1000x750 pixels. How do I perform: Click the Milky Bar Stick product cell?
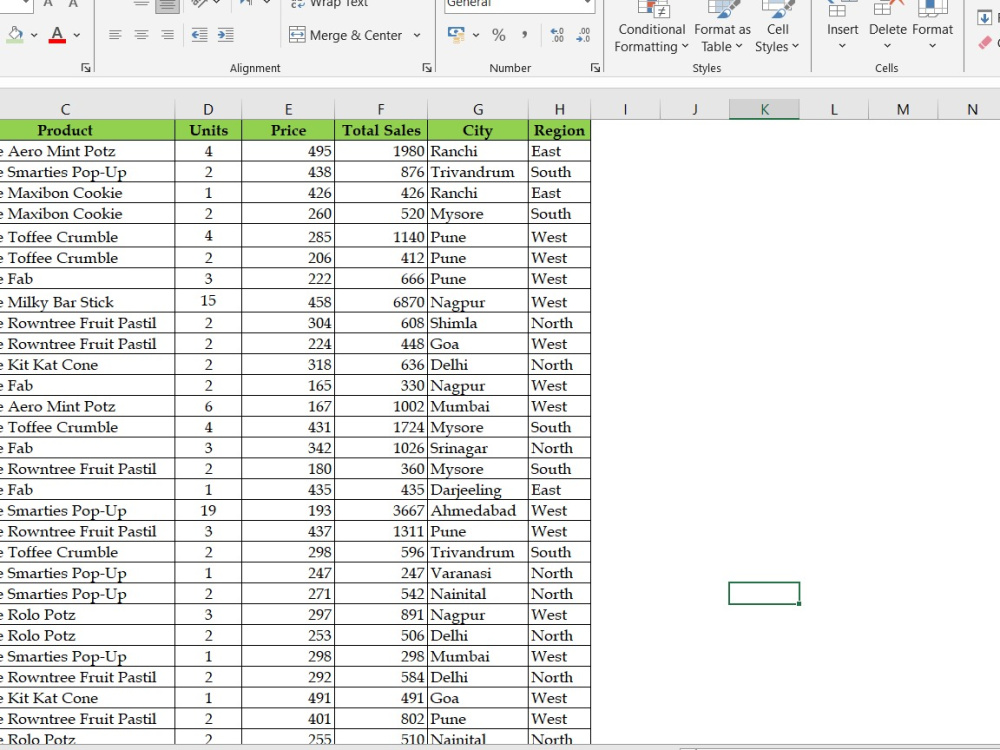coord(87,302)
